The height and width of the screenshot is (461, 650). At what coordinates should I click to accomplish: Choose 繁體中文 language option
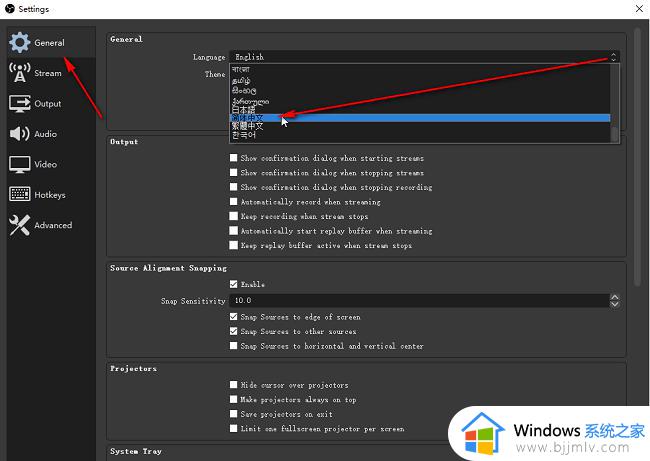[x=420, y=126]
